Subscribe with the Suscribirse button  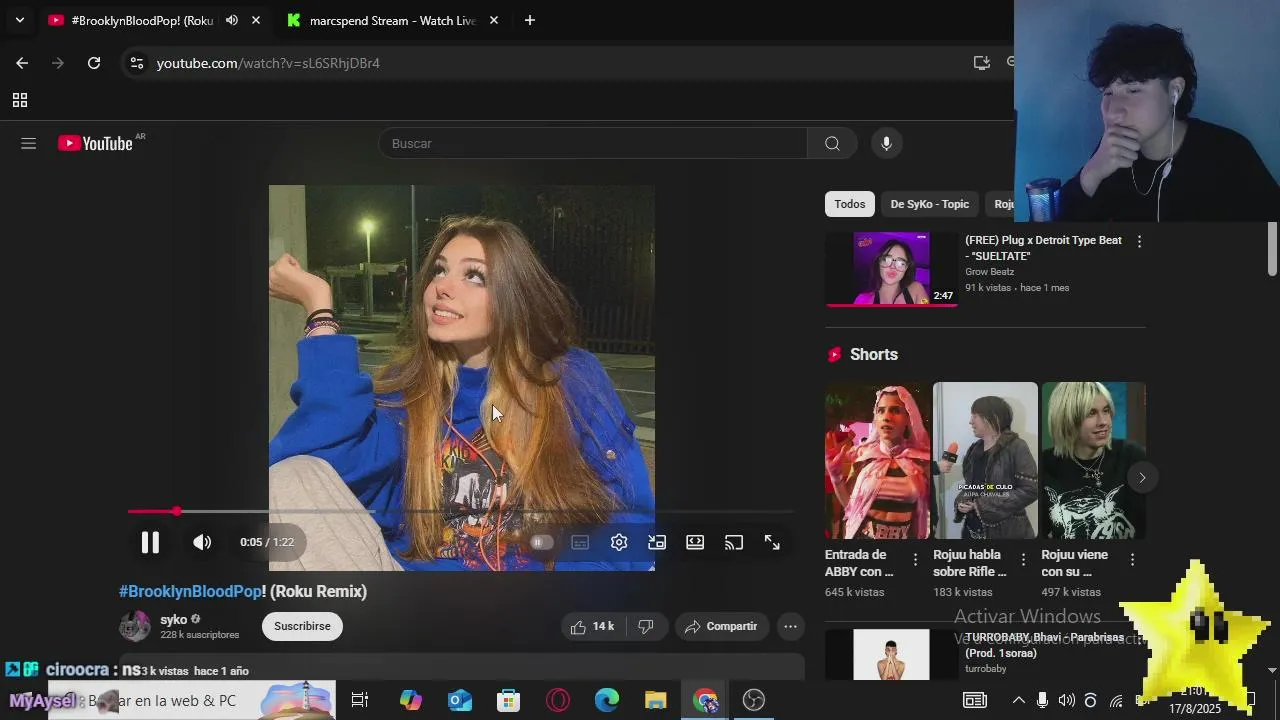pyautogui.click(x=302, y=626)
